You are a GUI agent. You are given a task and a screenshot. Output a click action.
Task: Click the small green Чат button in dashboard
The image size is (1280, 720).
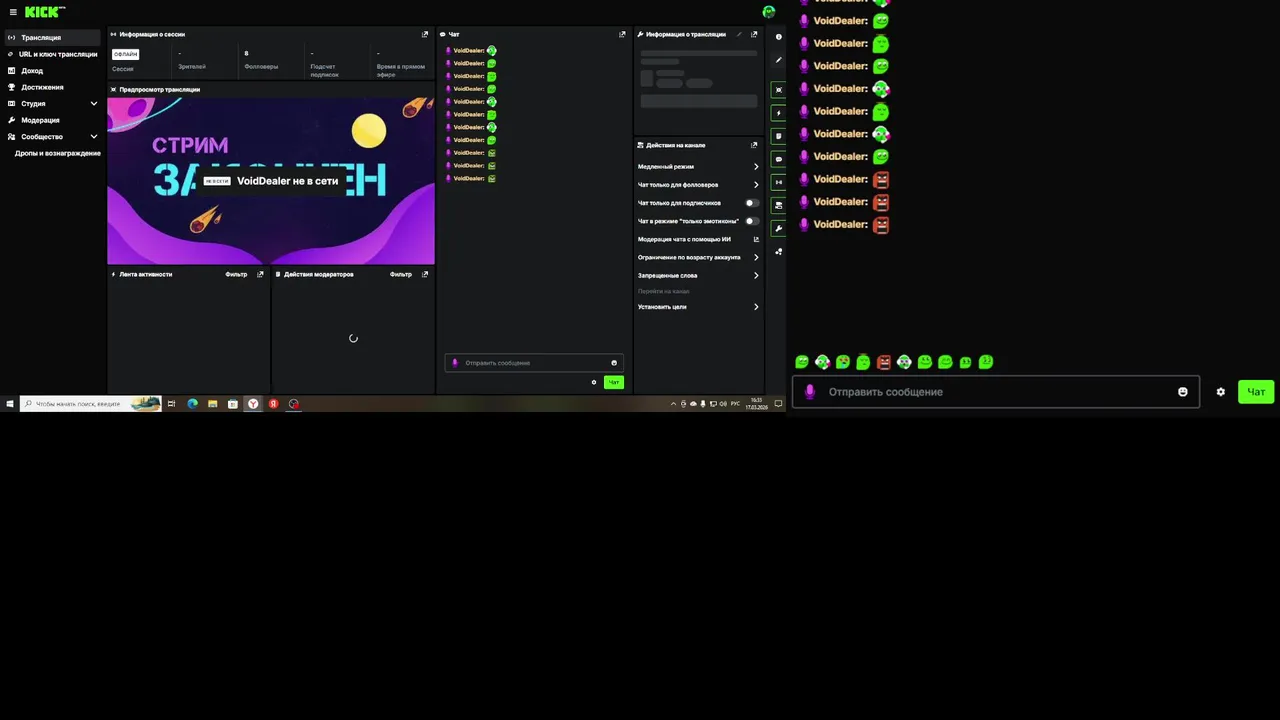coord(613,382)
